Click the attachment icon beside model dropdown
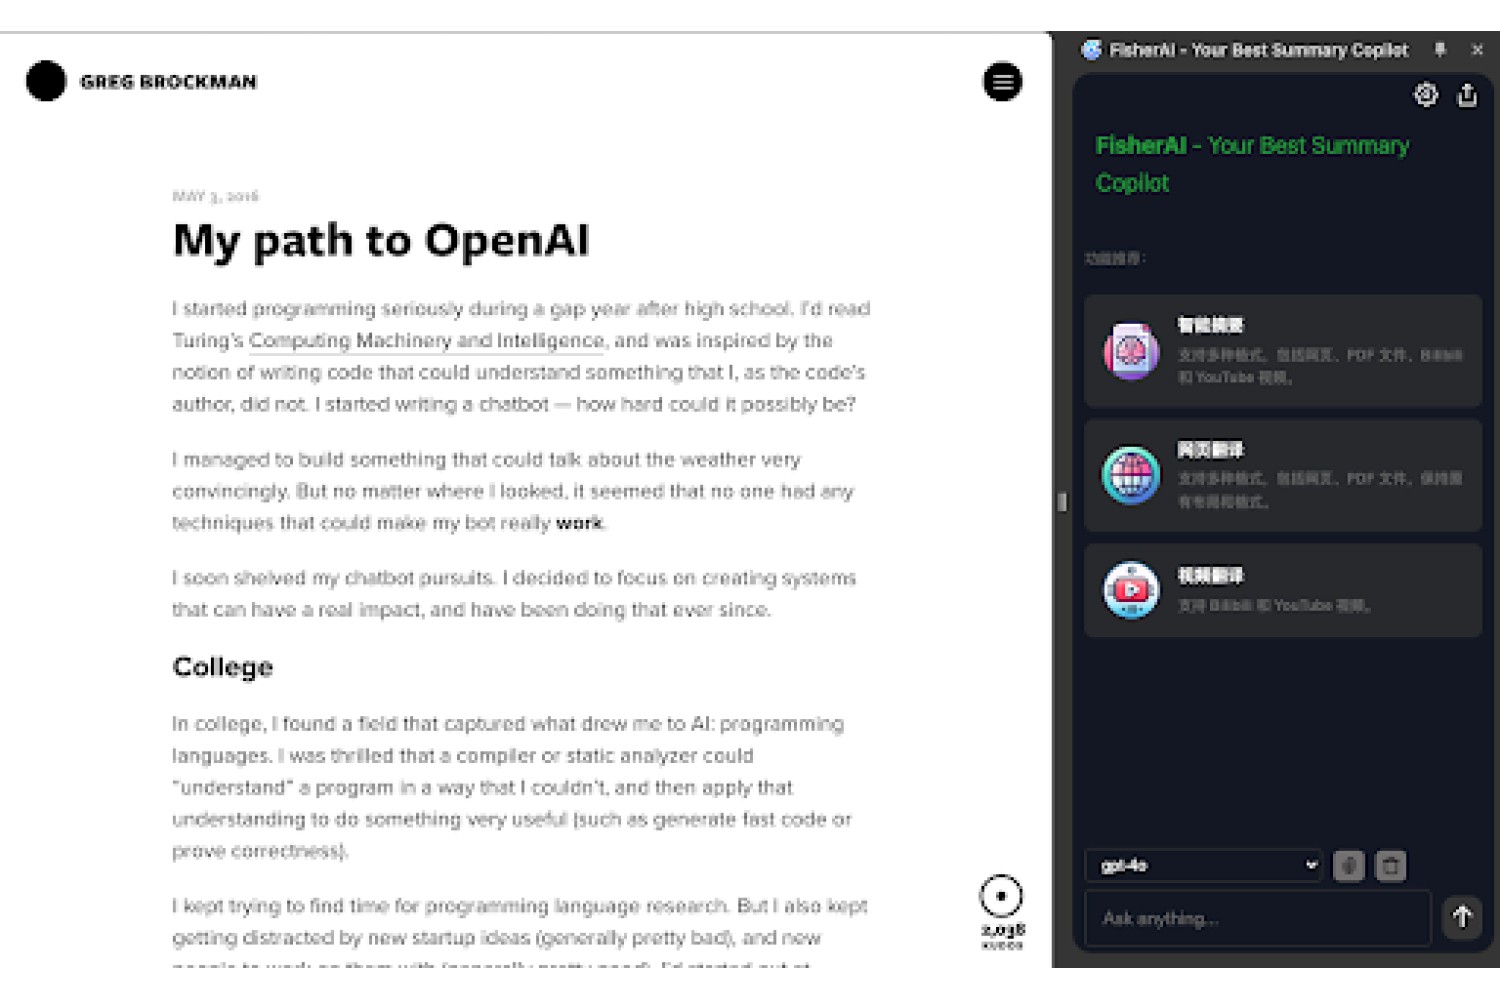 point(1349,866)
